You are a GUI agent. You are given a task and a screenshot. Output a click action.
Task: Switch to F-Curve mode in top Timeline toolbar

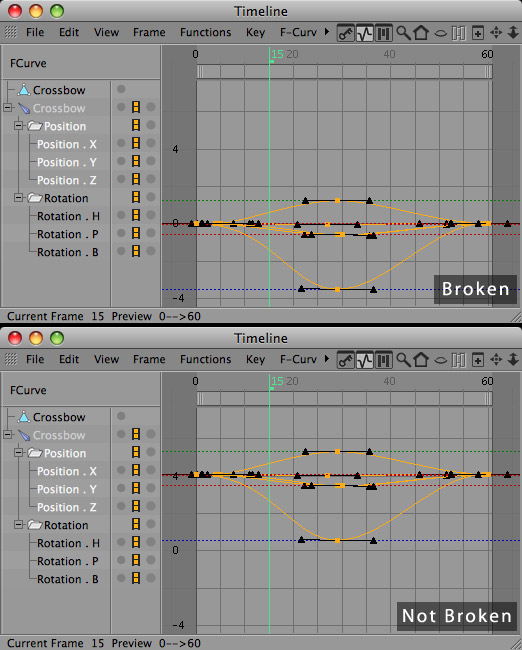(x=364, y=33)
